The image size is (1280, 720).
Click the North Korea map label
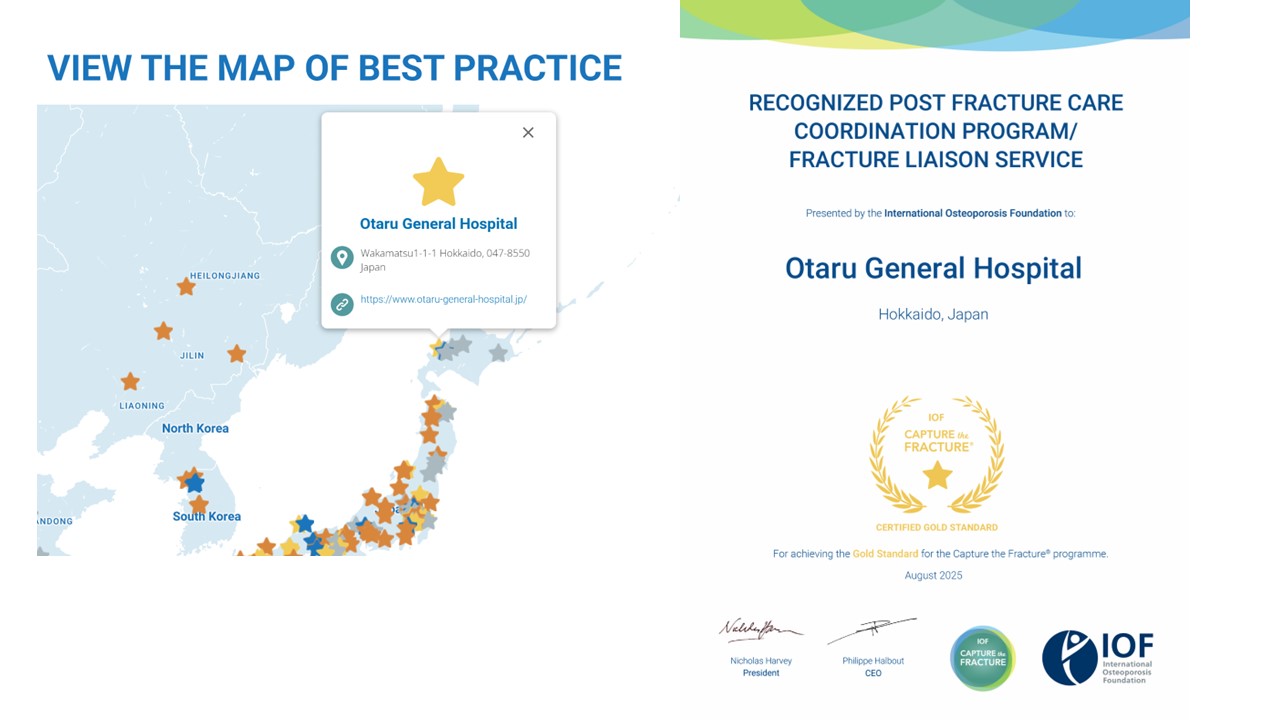(x=195, y=428)
